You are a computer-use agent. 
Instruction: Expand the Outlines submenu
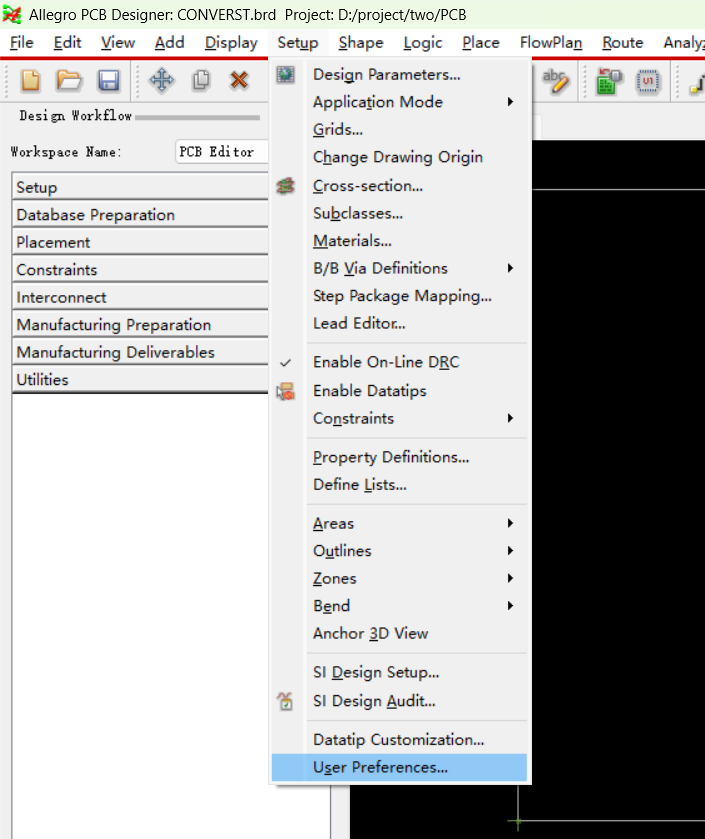point(399,551)
